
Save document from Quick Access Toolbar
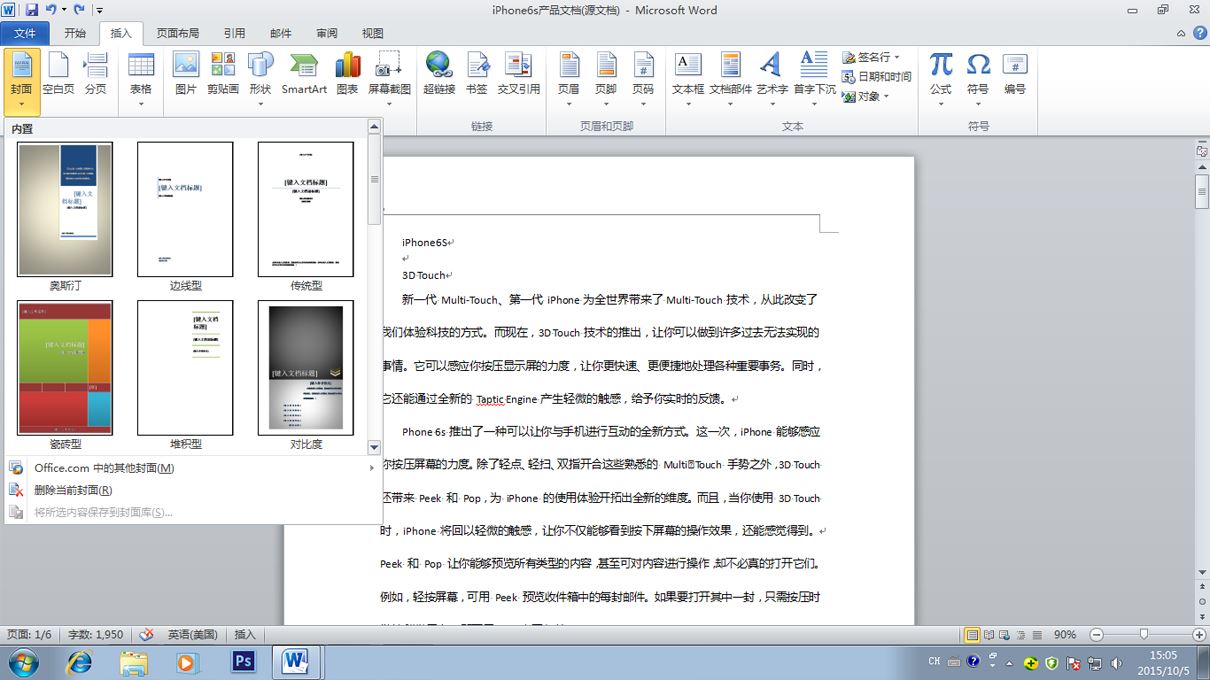(31, 10)
